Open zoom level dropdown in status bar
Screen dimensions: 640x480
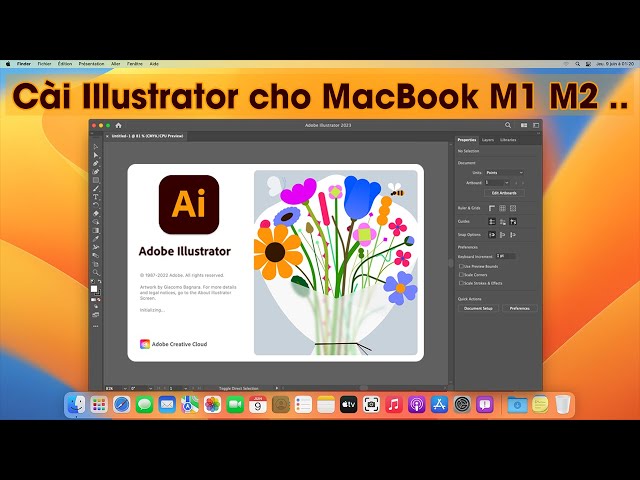click(x=125, y=389)
